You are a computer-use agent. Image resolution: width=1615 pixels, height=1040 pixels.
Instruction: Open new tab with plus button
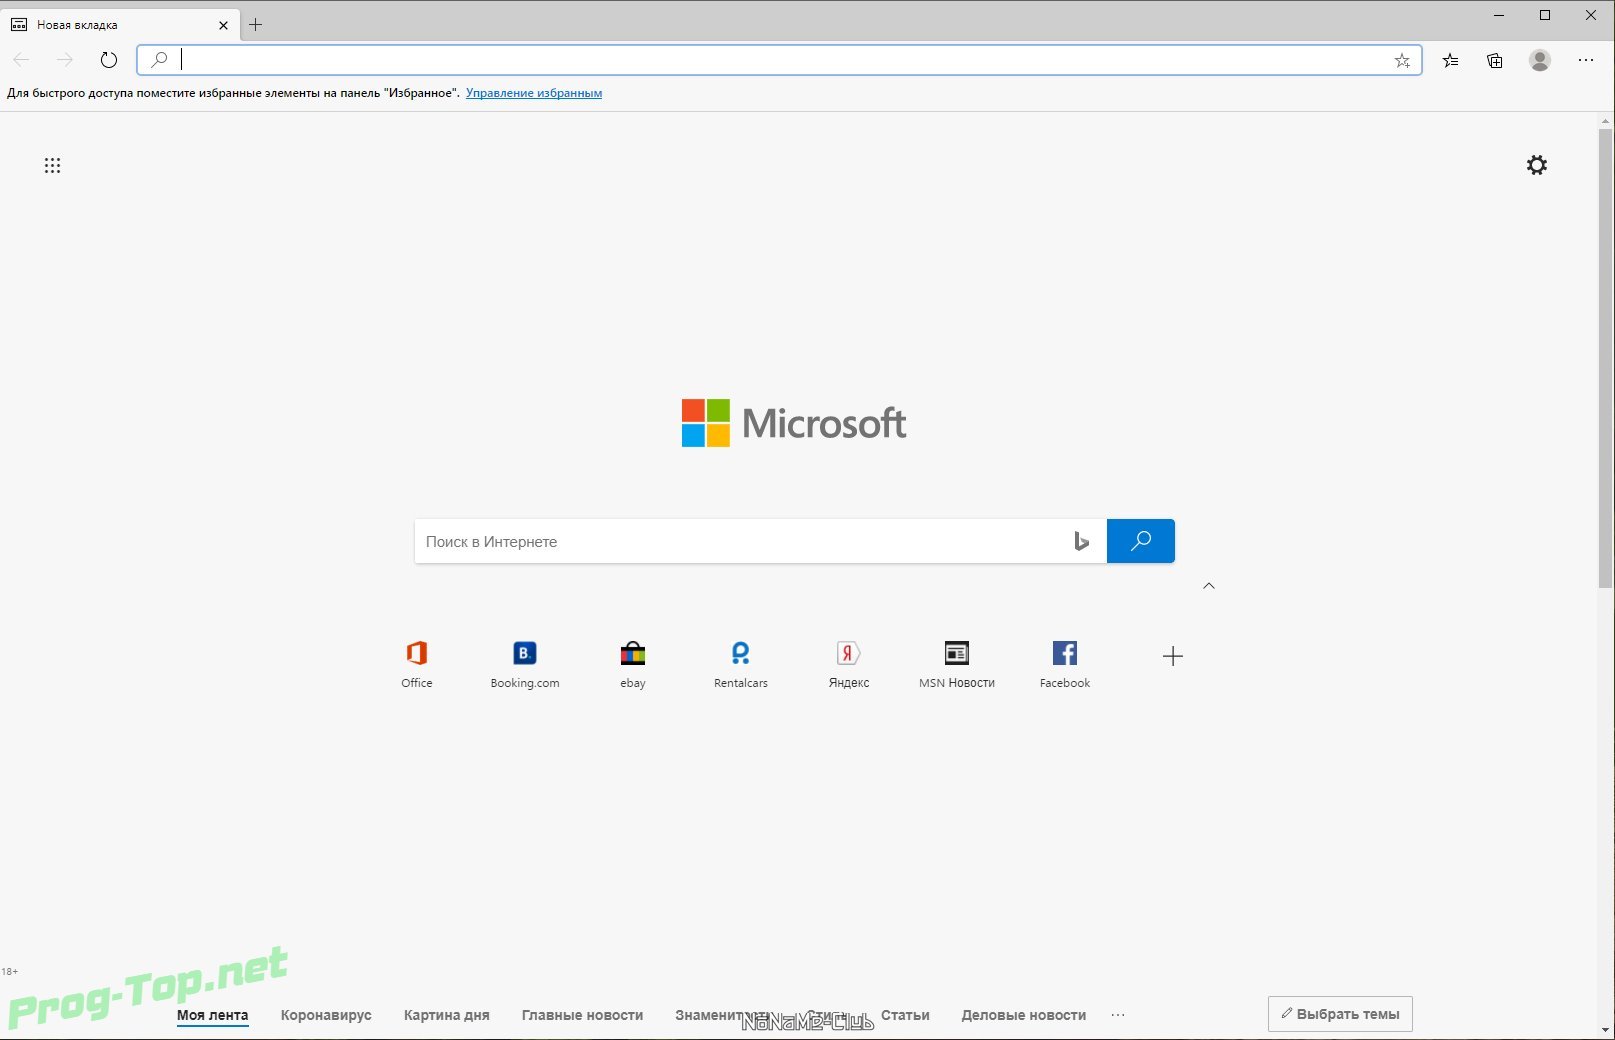coord(255,25)
